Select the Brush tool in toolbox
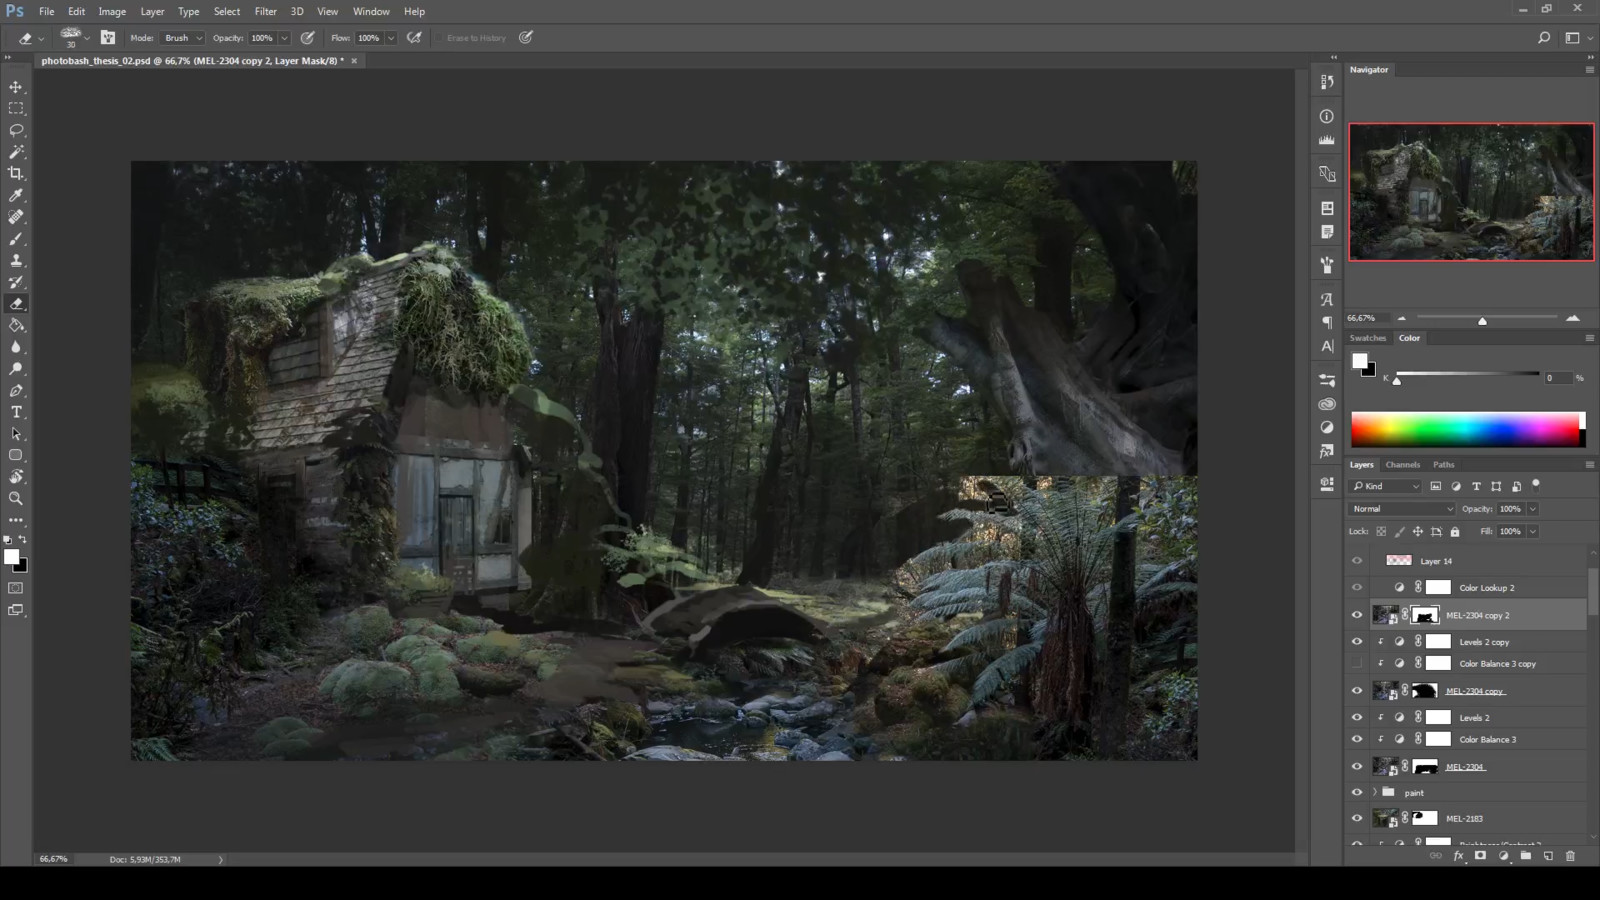1600x900 pixels. (16, 239)
